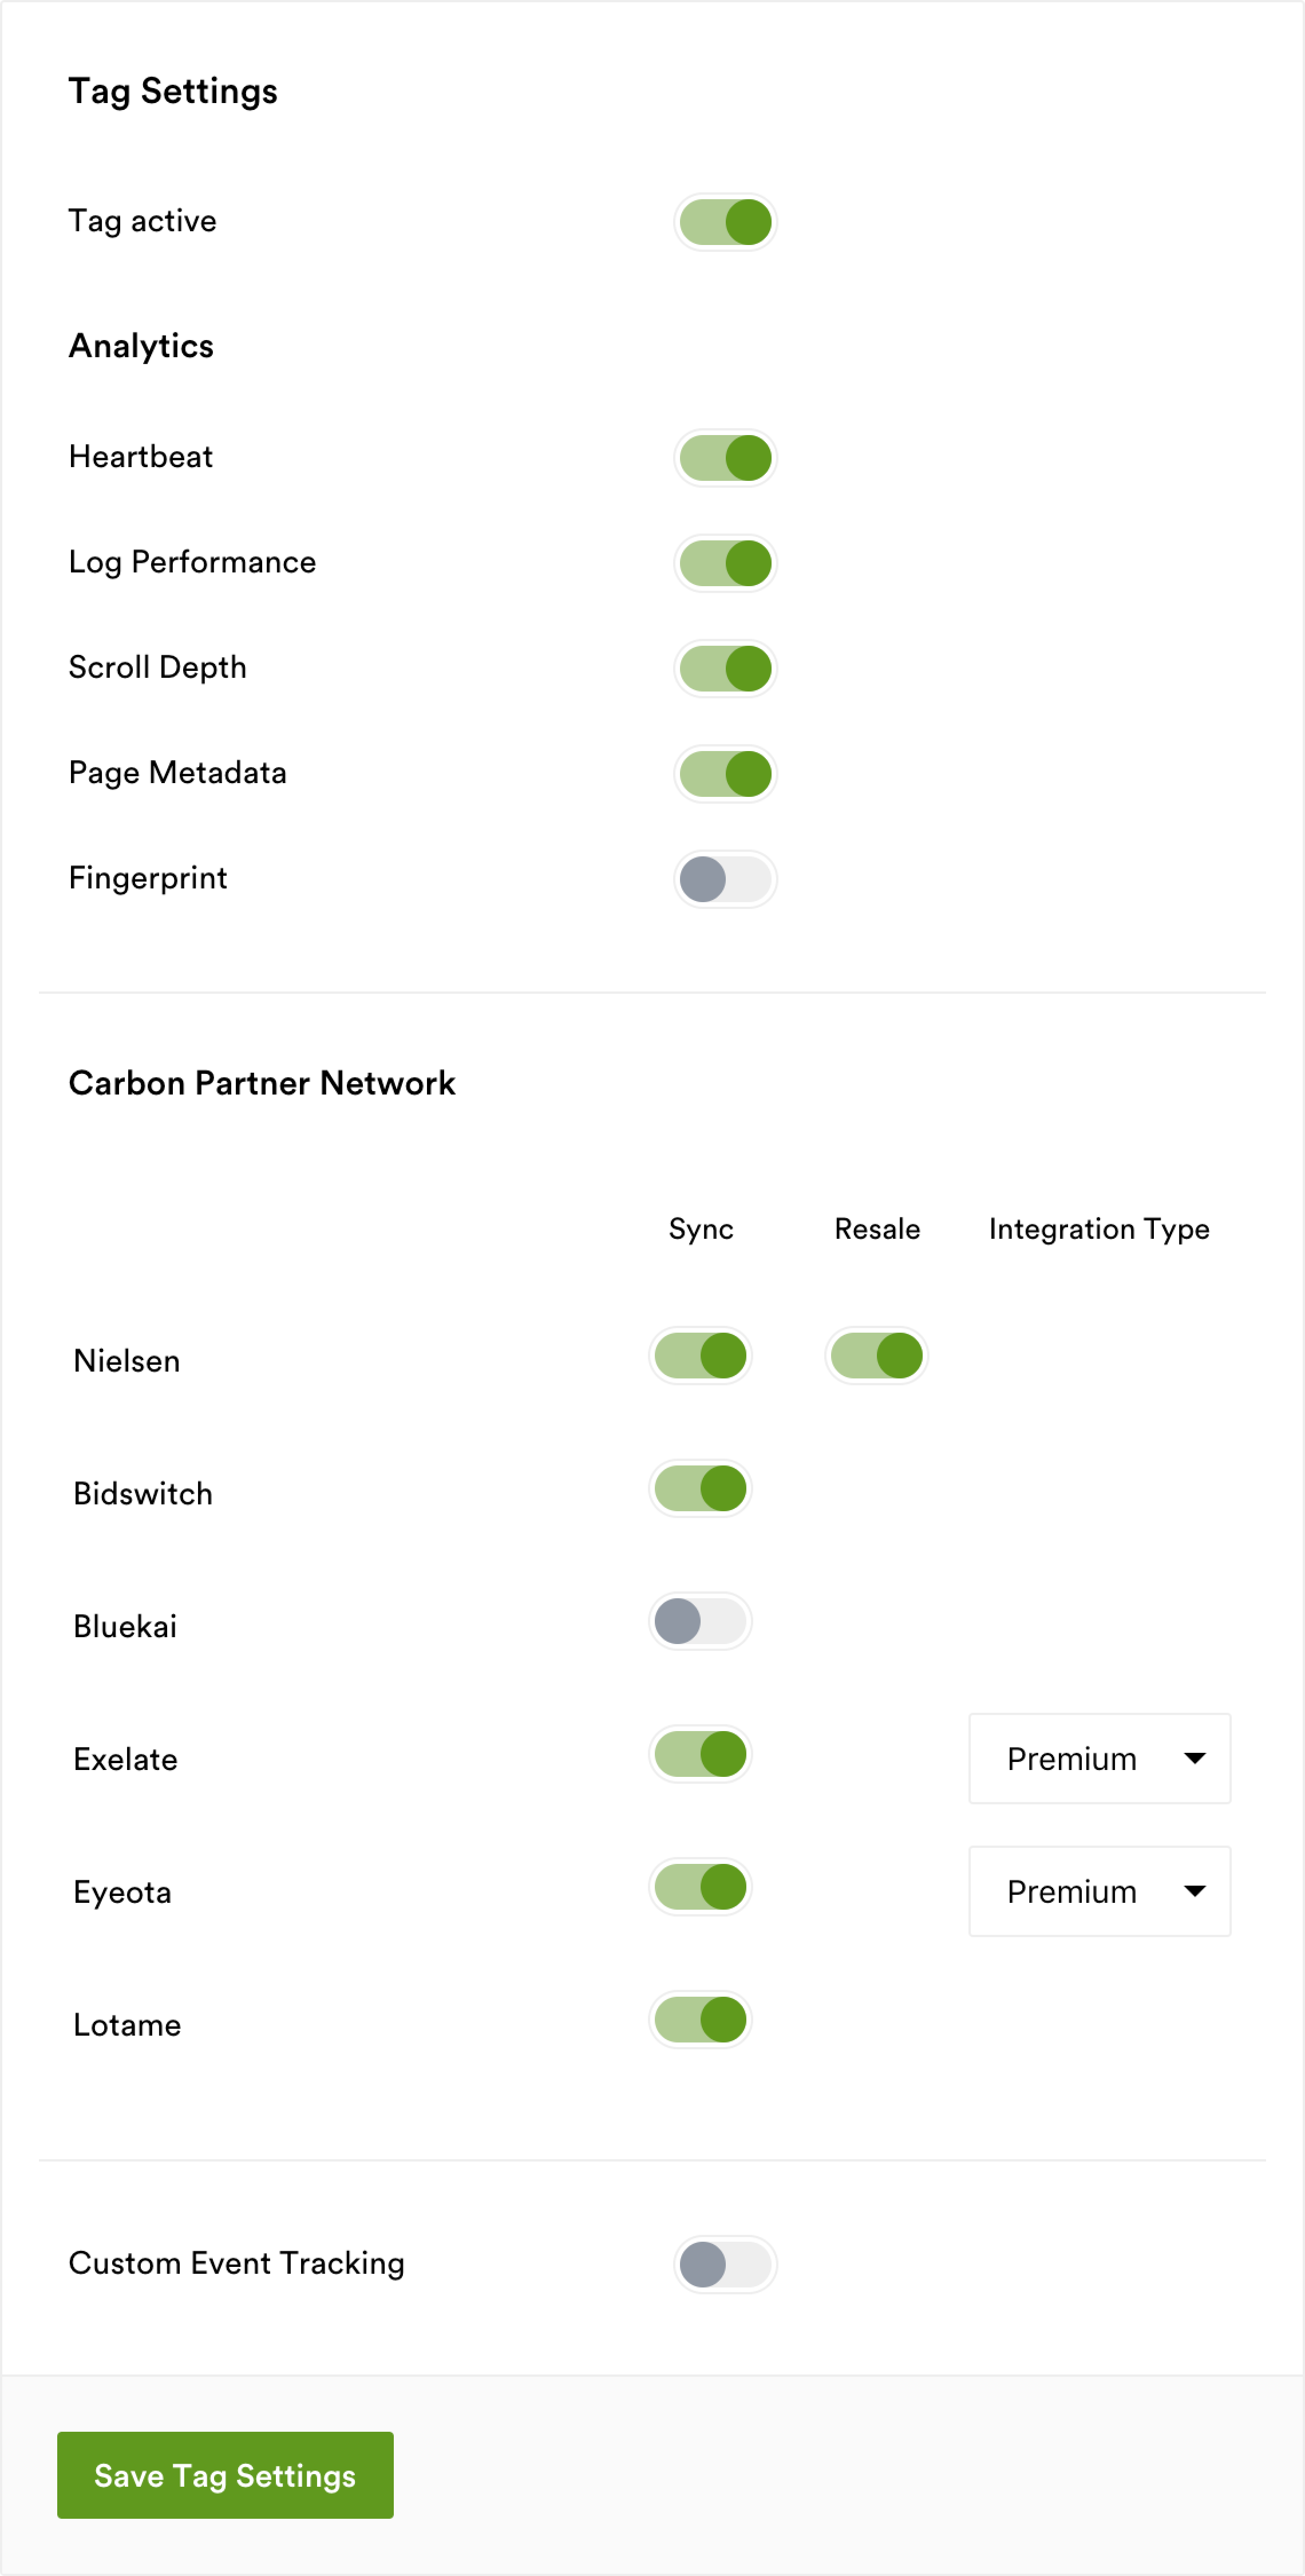Disable Scroll Depth tracking
The width and height of the screenshot is (1305, 2576).
pyautogui.click(x=725, y=668)
